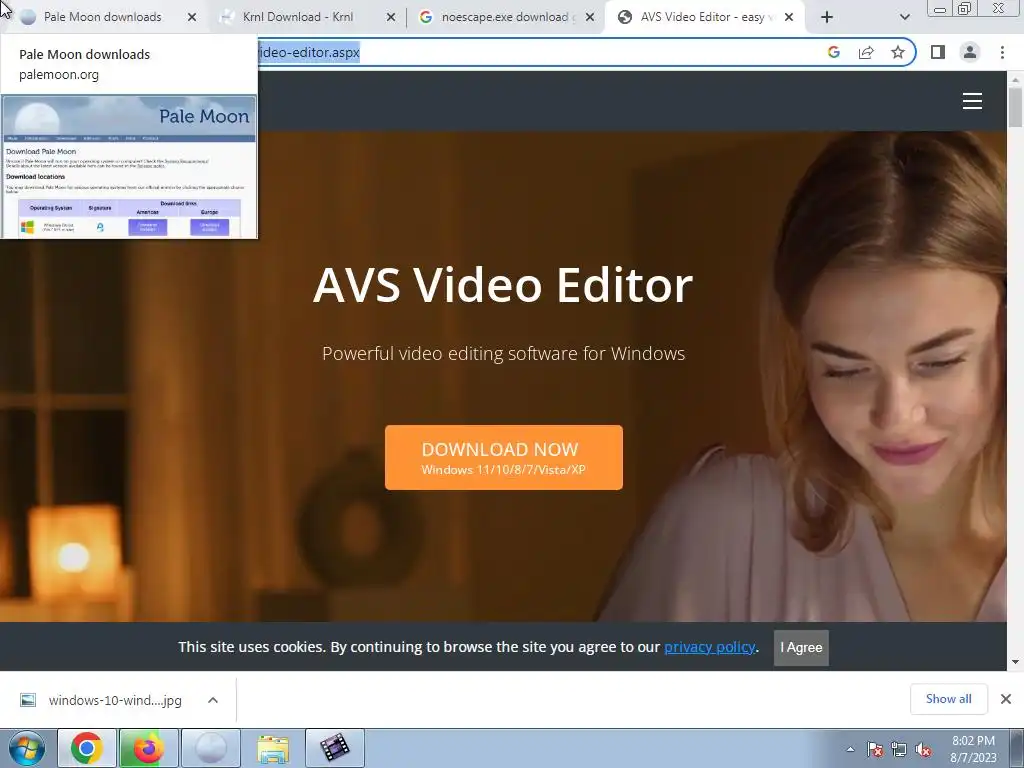Show hidden system tray icons
The height and width of the screenshot is (768, 1024).
pos(850,749)
